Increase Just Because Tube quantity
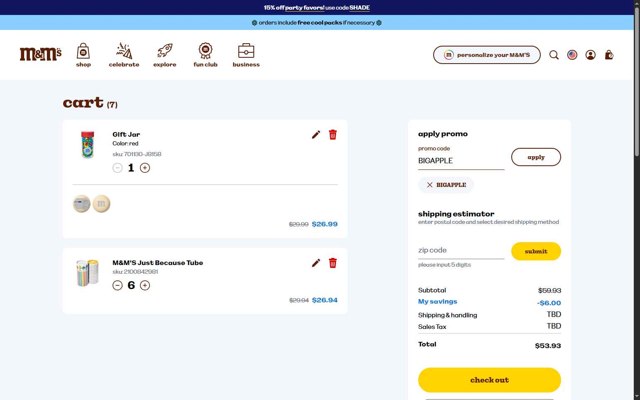This screenshot has width=640, height=400. click(145, 285)
